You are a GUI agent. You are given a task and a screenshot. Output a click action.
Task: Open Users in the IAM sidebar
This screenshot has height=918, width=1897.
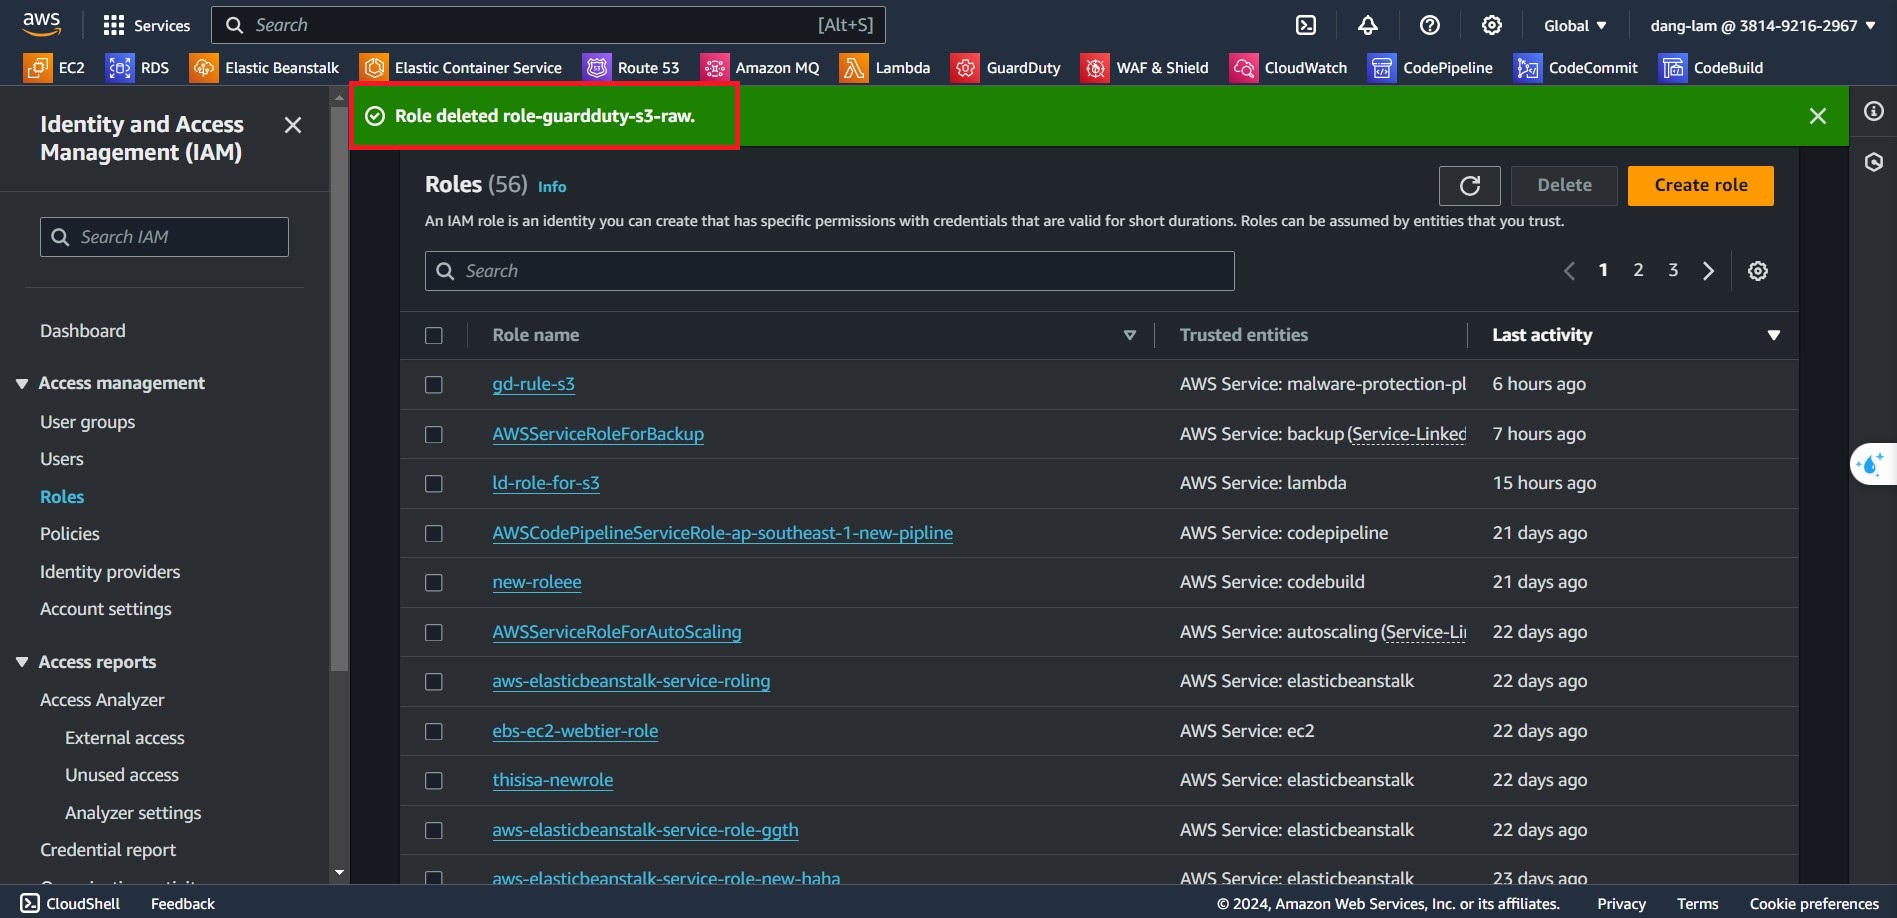point(62,459)
